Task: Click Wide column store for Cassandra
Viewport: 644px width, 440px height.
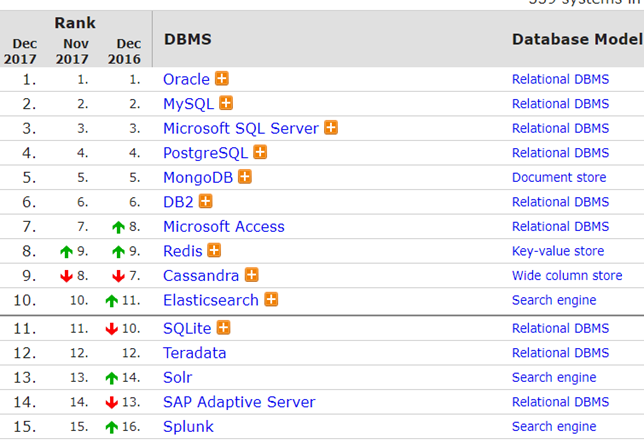Action: pos(567,275)
